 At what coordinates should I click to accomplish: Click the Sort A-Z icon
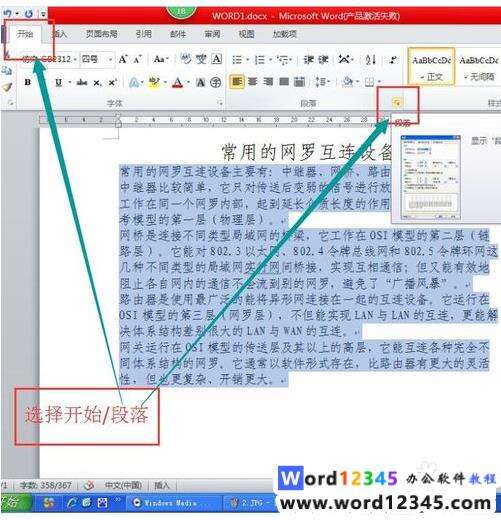[370, 60]
